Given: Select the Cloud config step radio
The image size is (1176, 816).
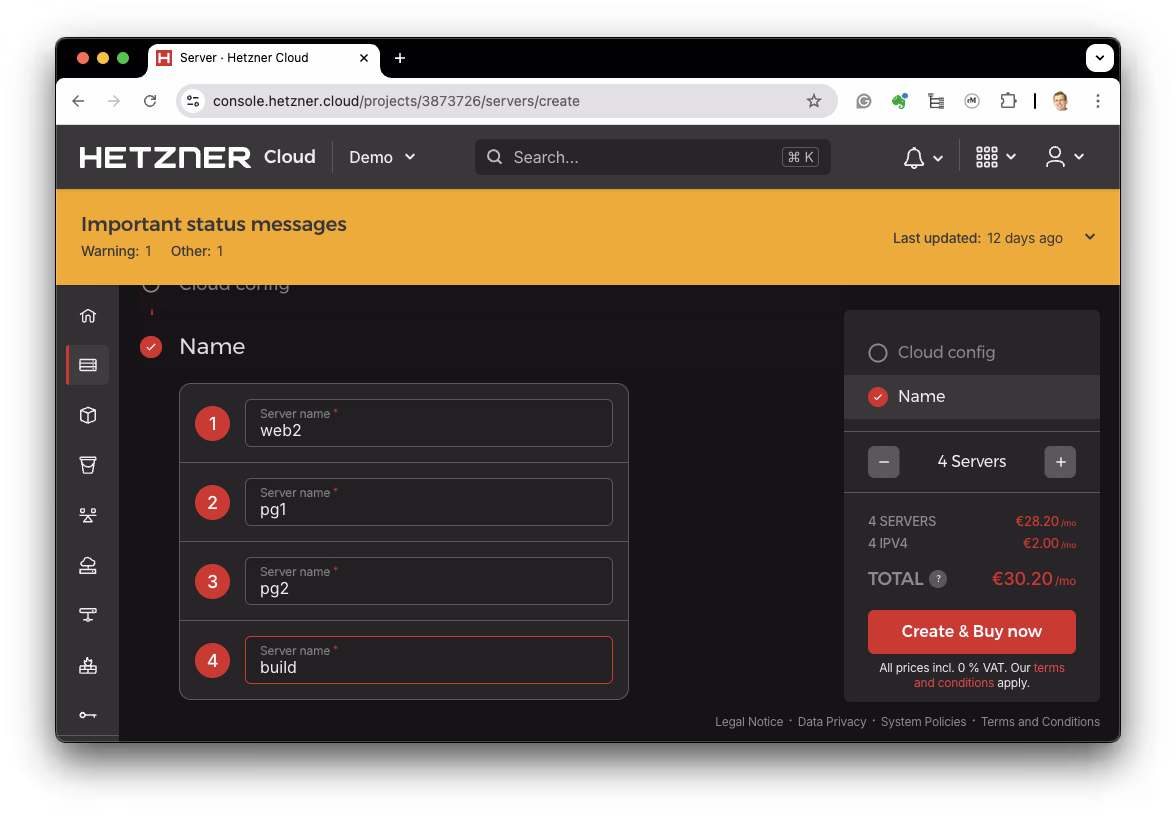Looking at the screenshot, I should tap(878, 353).
